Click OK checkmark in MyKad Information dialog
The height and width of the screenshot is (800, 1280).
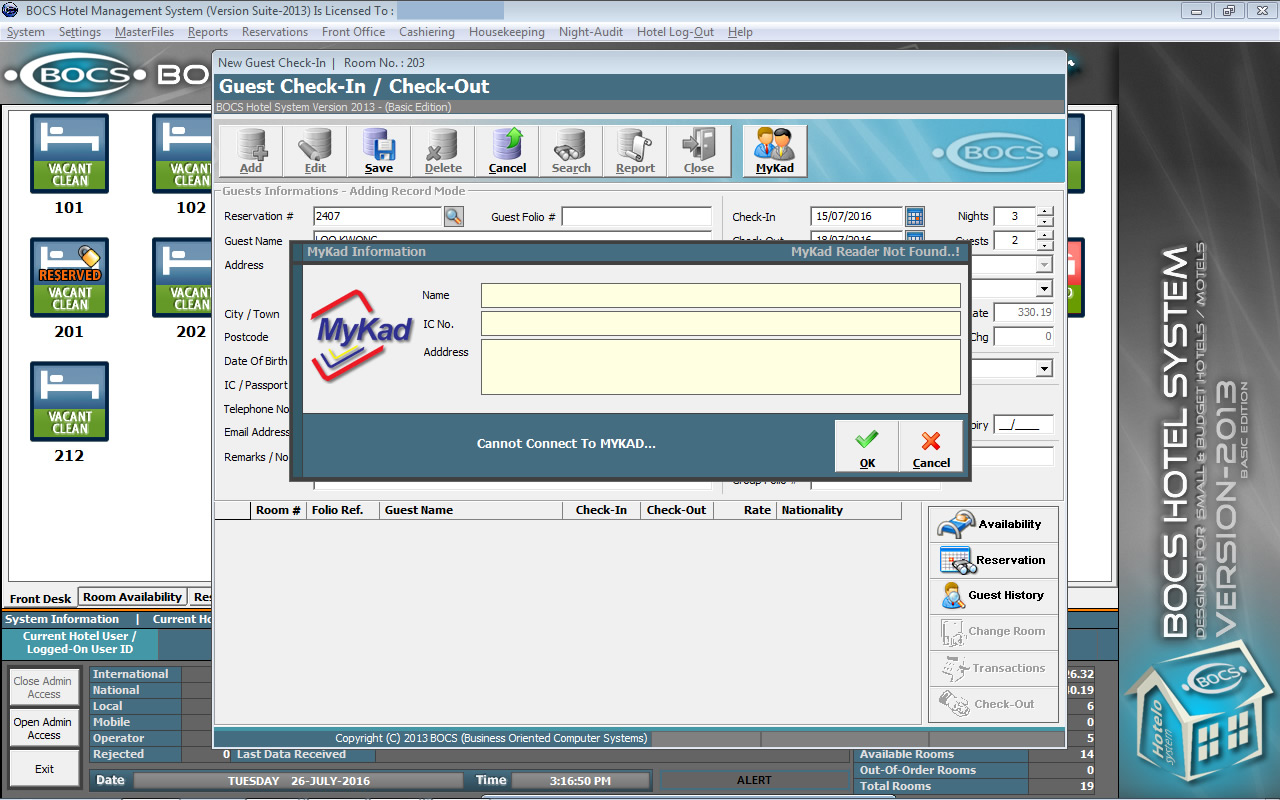867,446
